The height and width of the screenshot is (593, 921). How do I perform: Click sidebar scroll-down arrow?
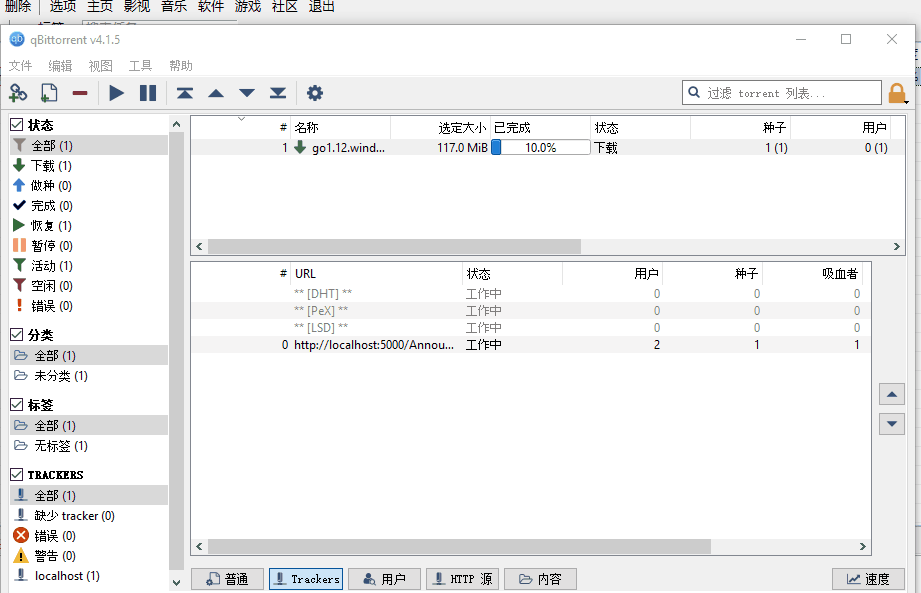pyautogui.click(x=176, y=582)
